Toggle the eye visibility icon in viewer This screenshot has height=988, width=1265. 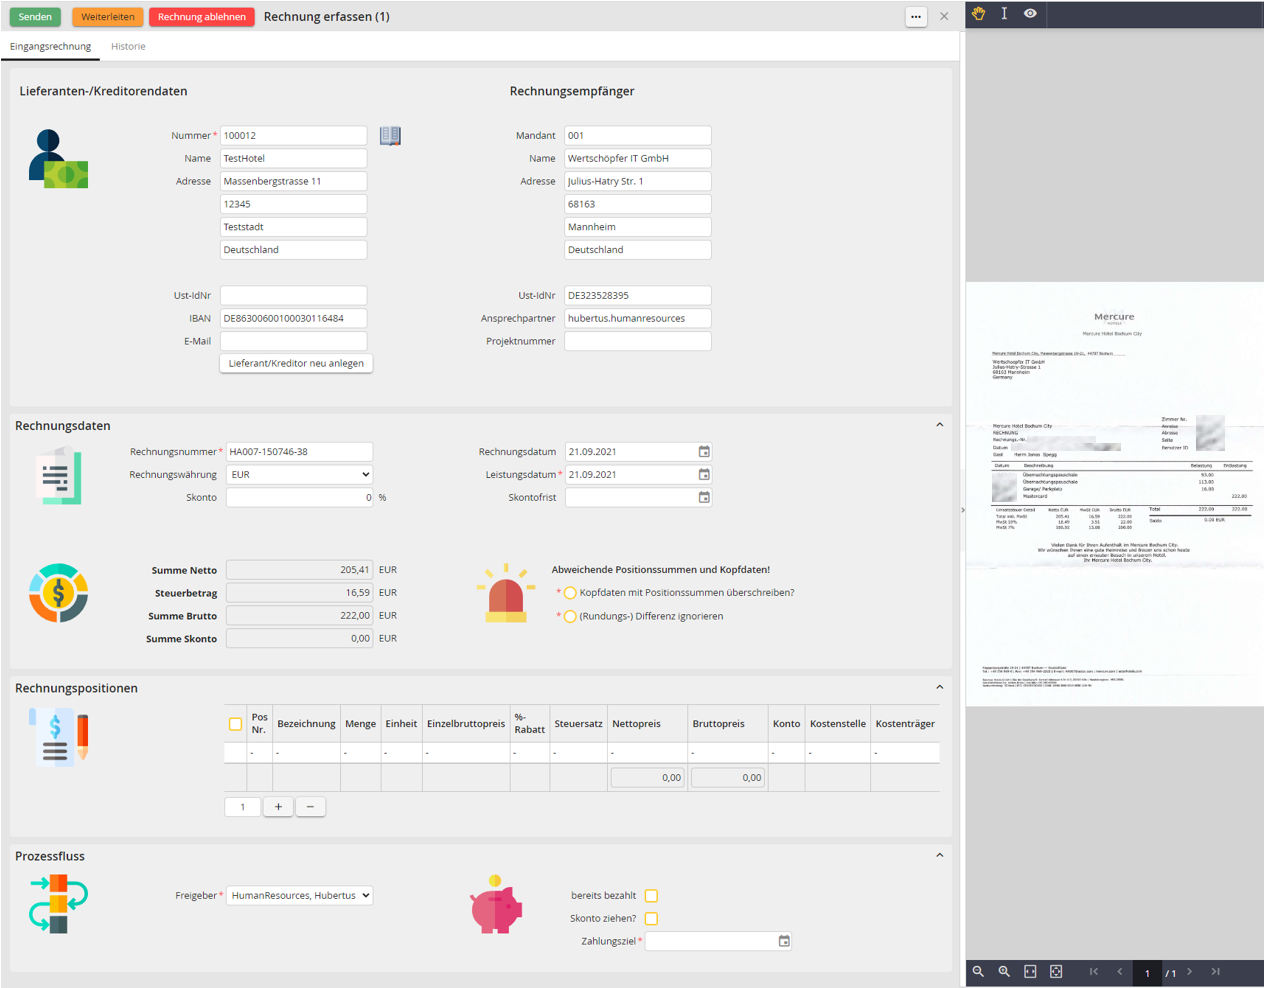click(x=1030, y=14)
